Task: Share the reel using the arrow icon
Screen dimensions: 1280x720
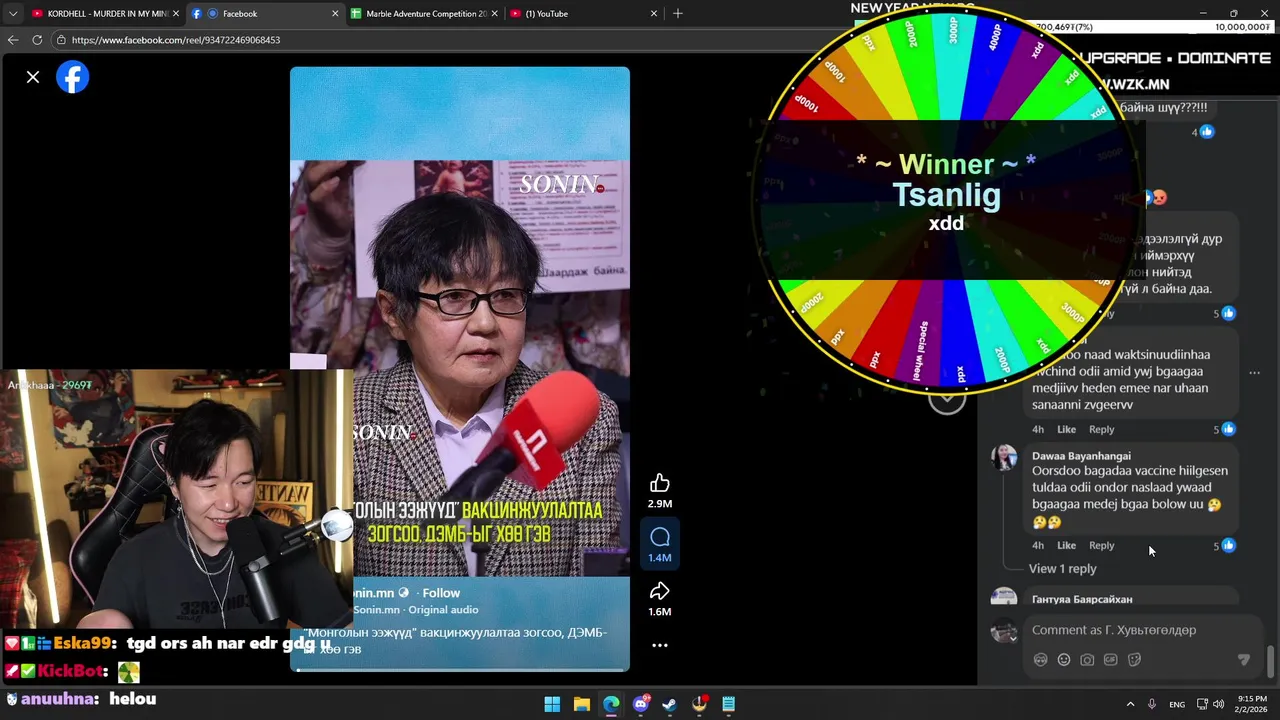Action: (x=660, y=591)
